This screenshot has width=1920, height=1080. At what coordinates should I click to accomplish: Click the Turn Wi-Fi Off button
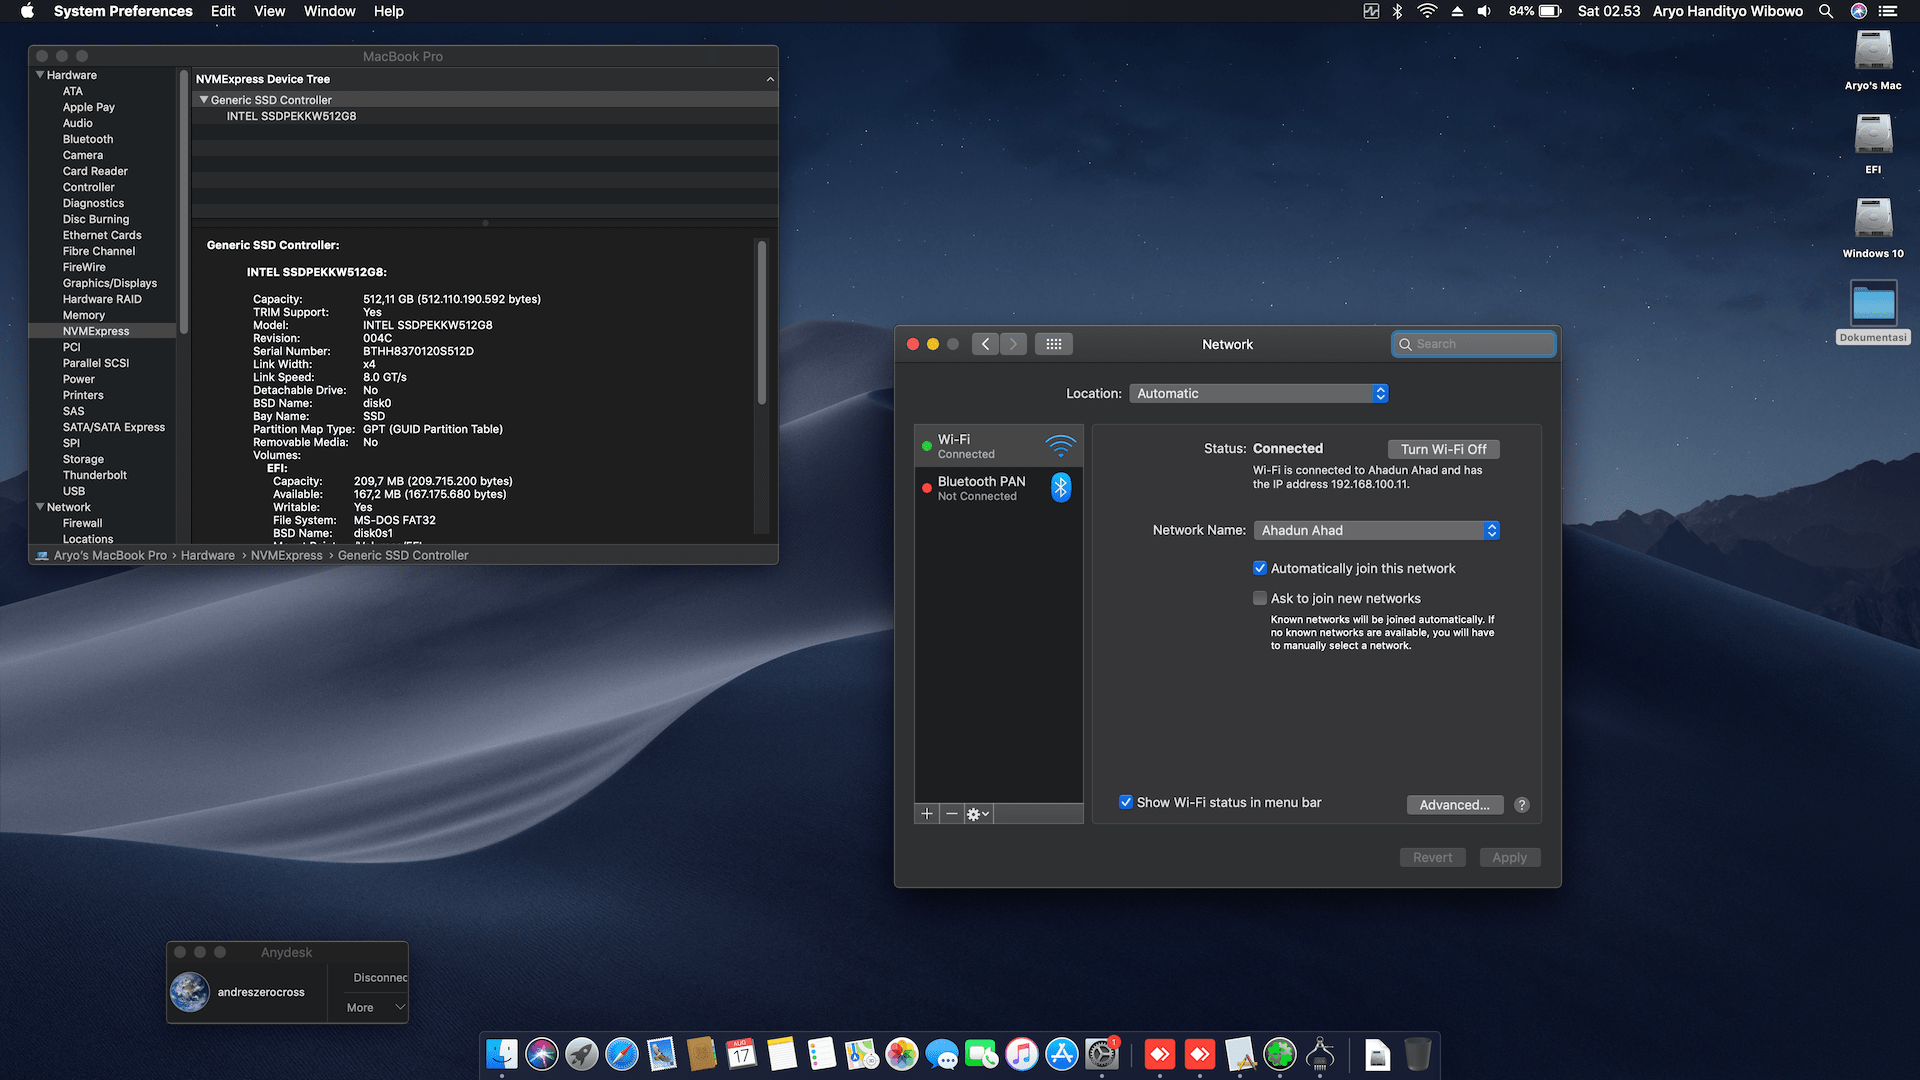click(1443, 449)
